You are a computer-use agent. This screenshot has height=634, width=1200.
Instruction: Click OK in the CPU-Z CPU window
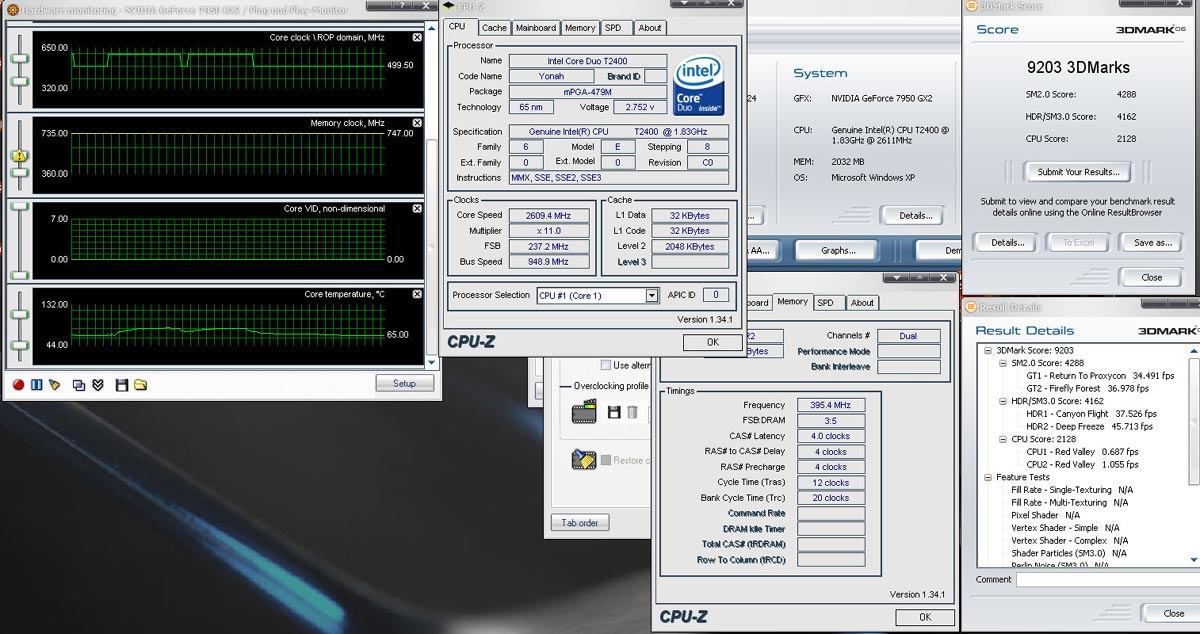(712, 342)
